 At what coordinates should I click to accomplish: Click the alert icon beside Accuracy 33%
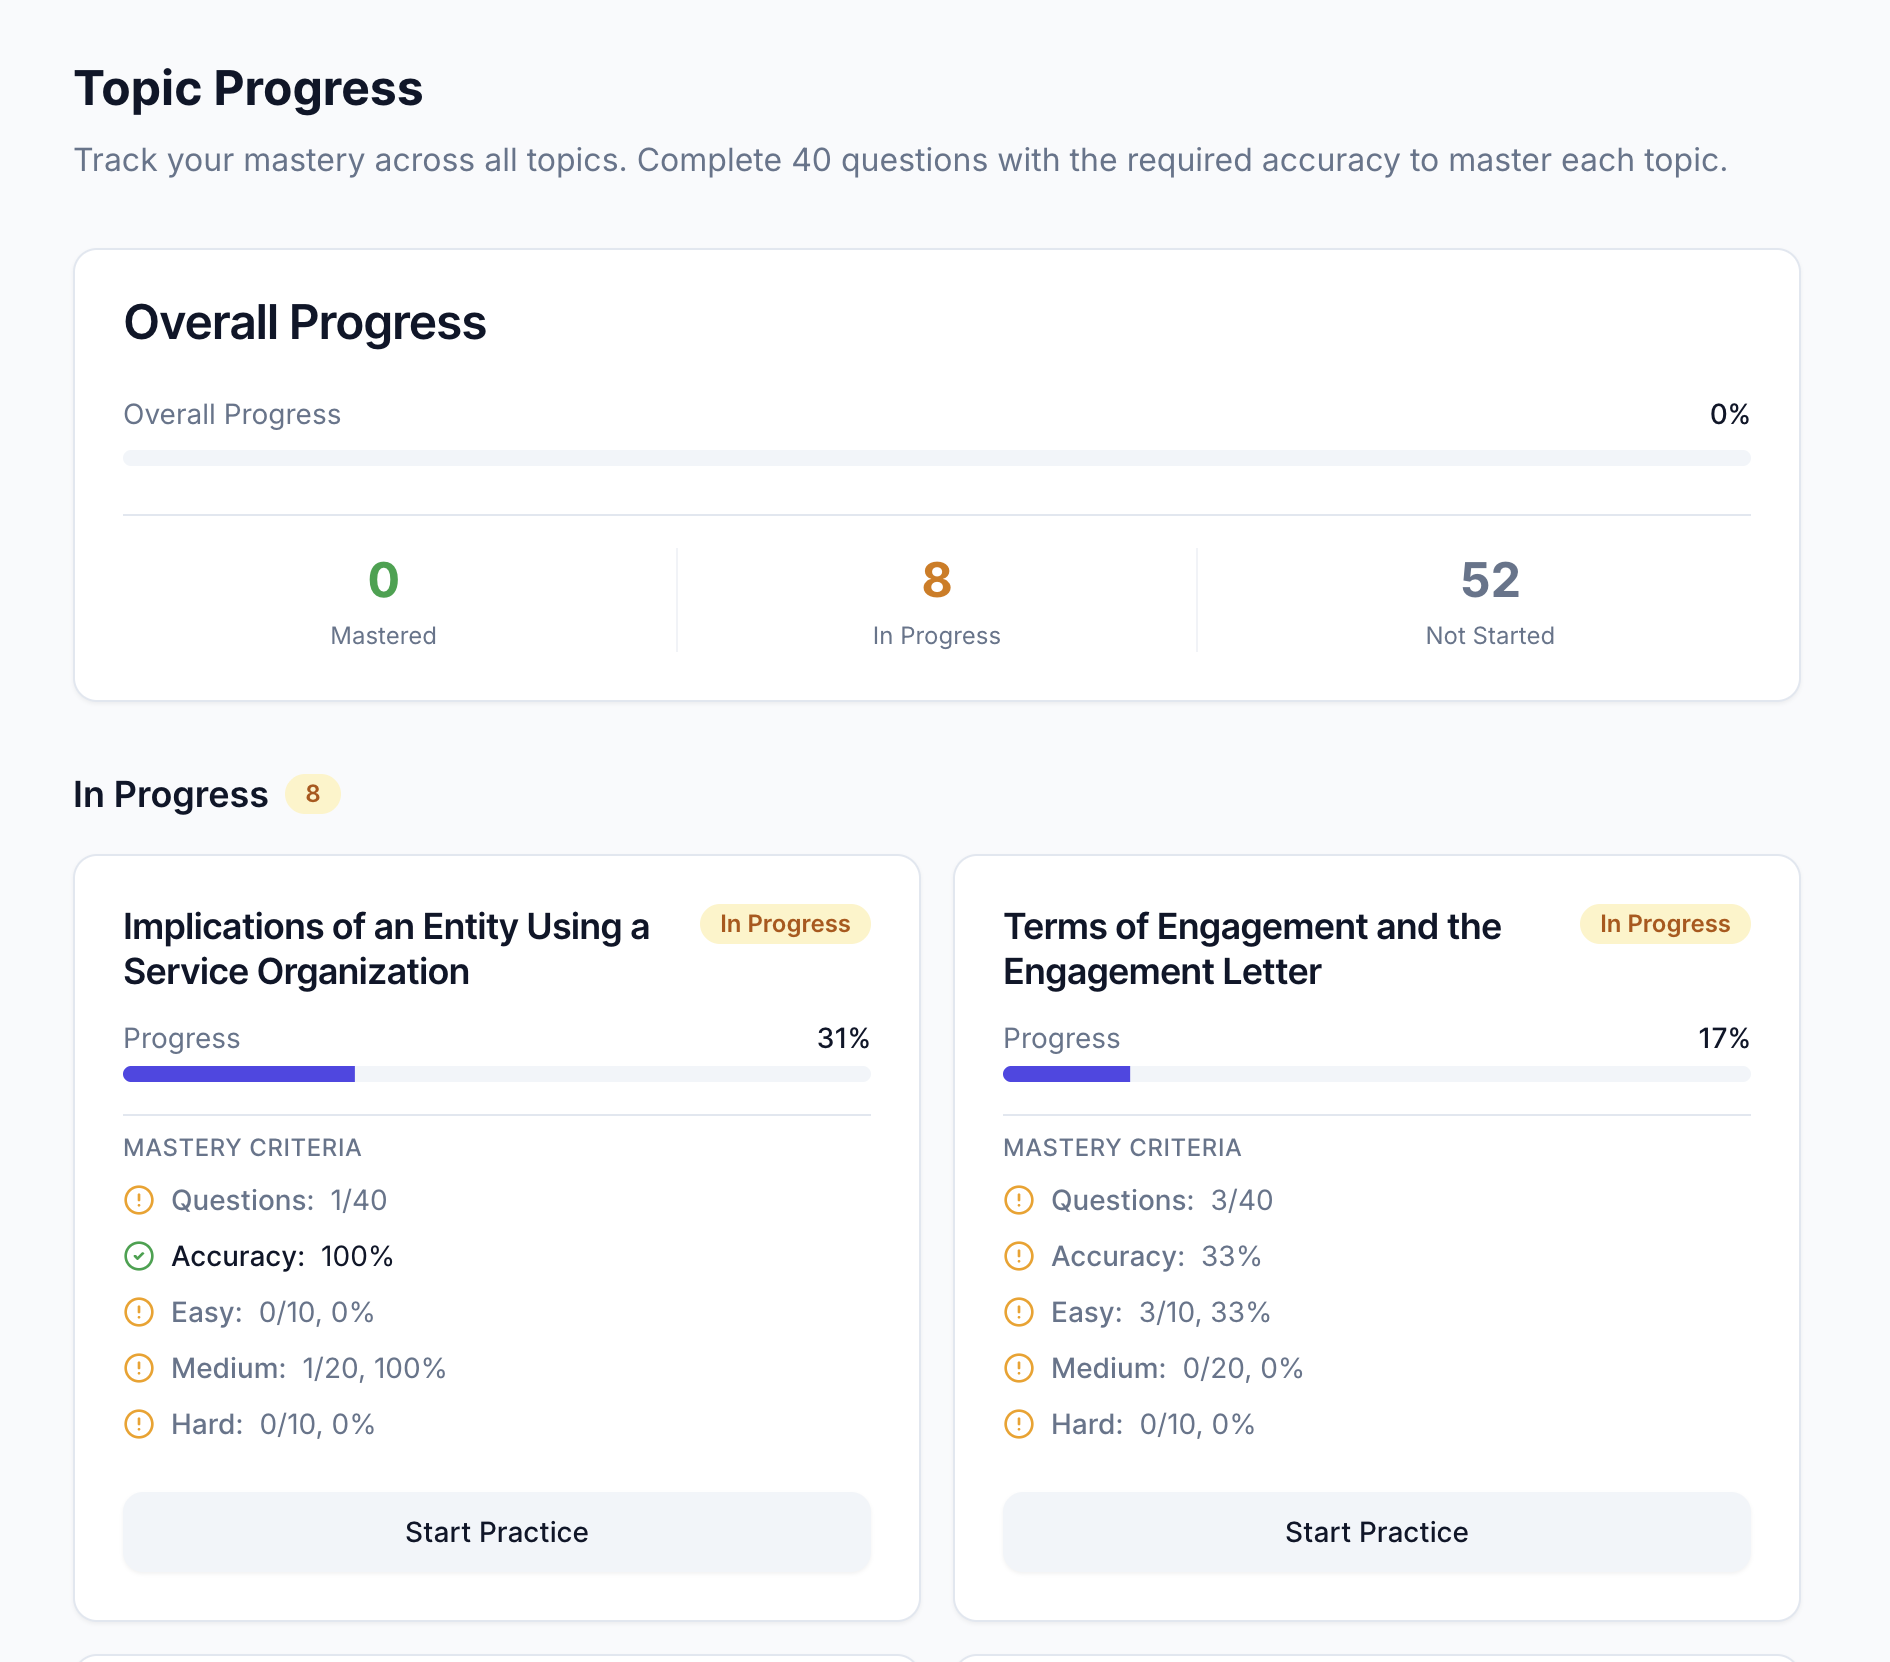pyautogui.click(x=1018, y=1256)
